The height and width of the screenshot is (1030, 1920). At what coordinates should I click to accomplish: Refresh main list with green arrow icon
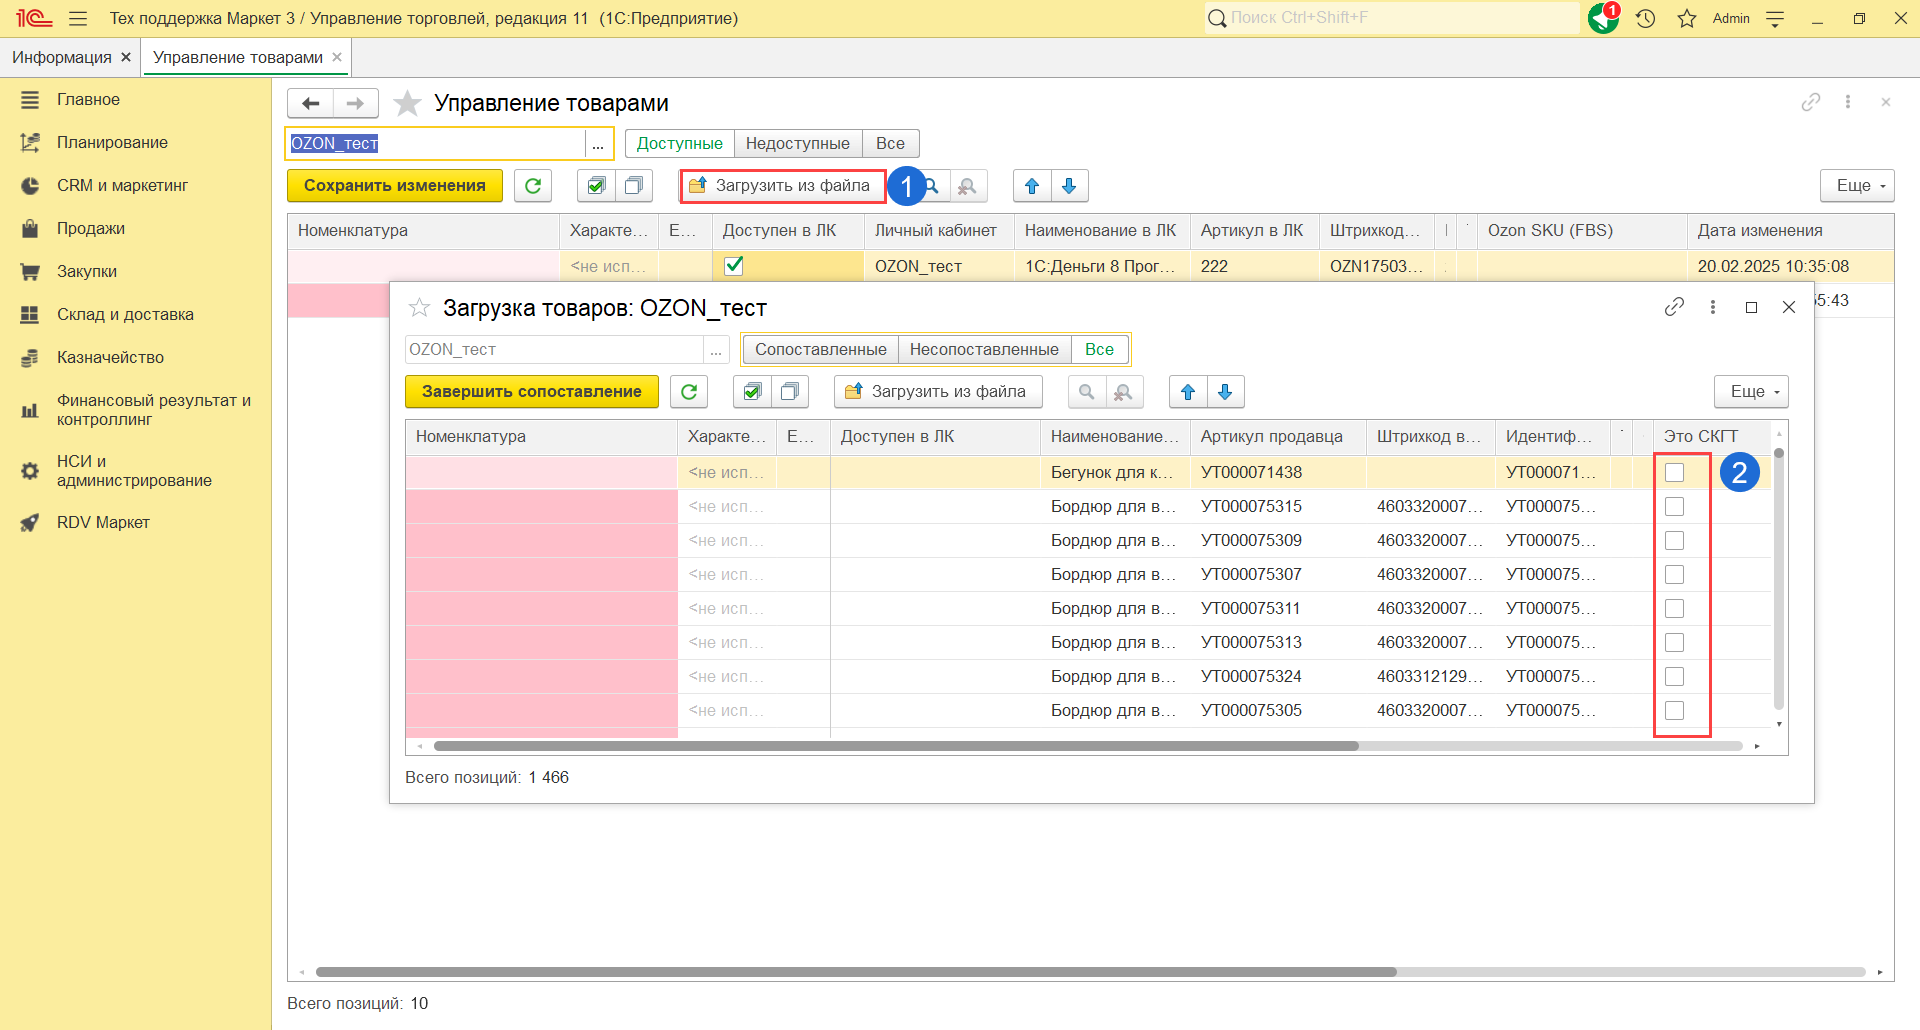click(x=533, y=185)
